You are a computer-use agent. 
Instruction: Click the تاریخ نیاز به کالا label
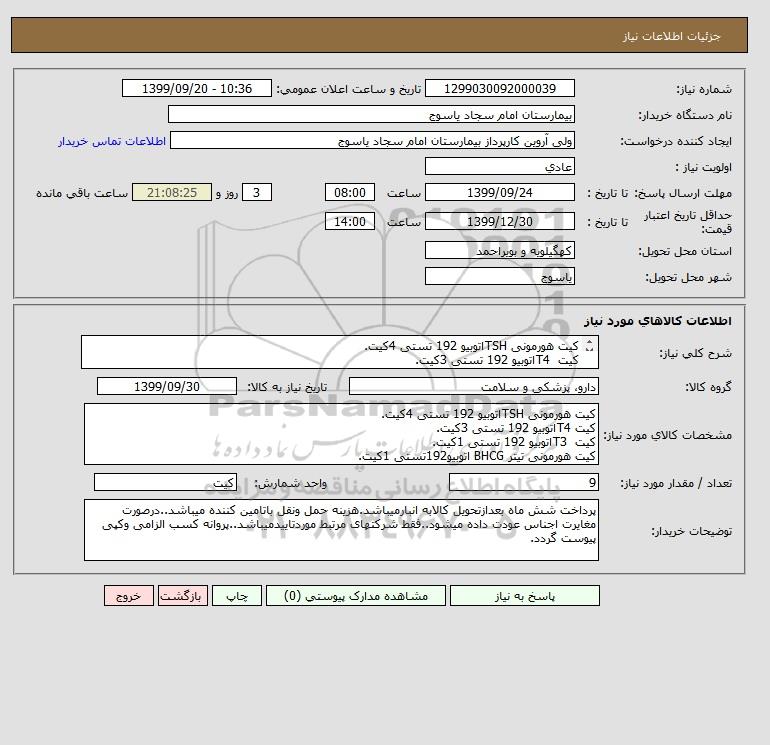click(287, 387)
